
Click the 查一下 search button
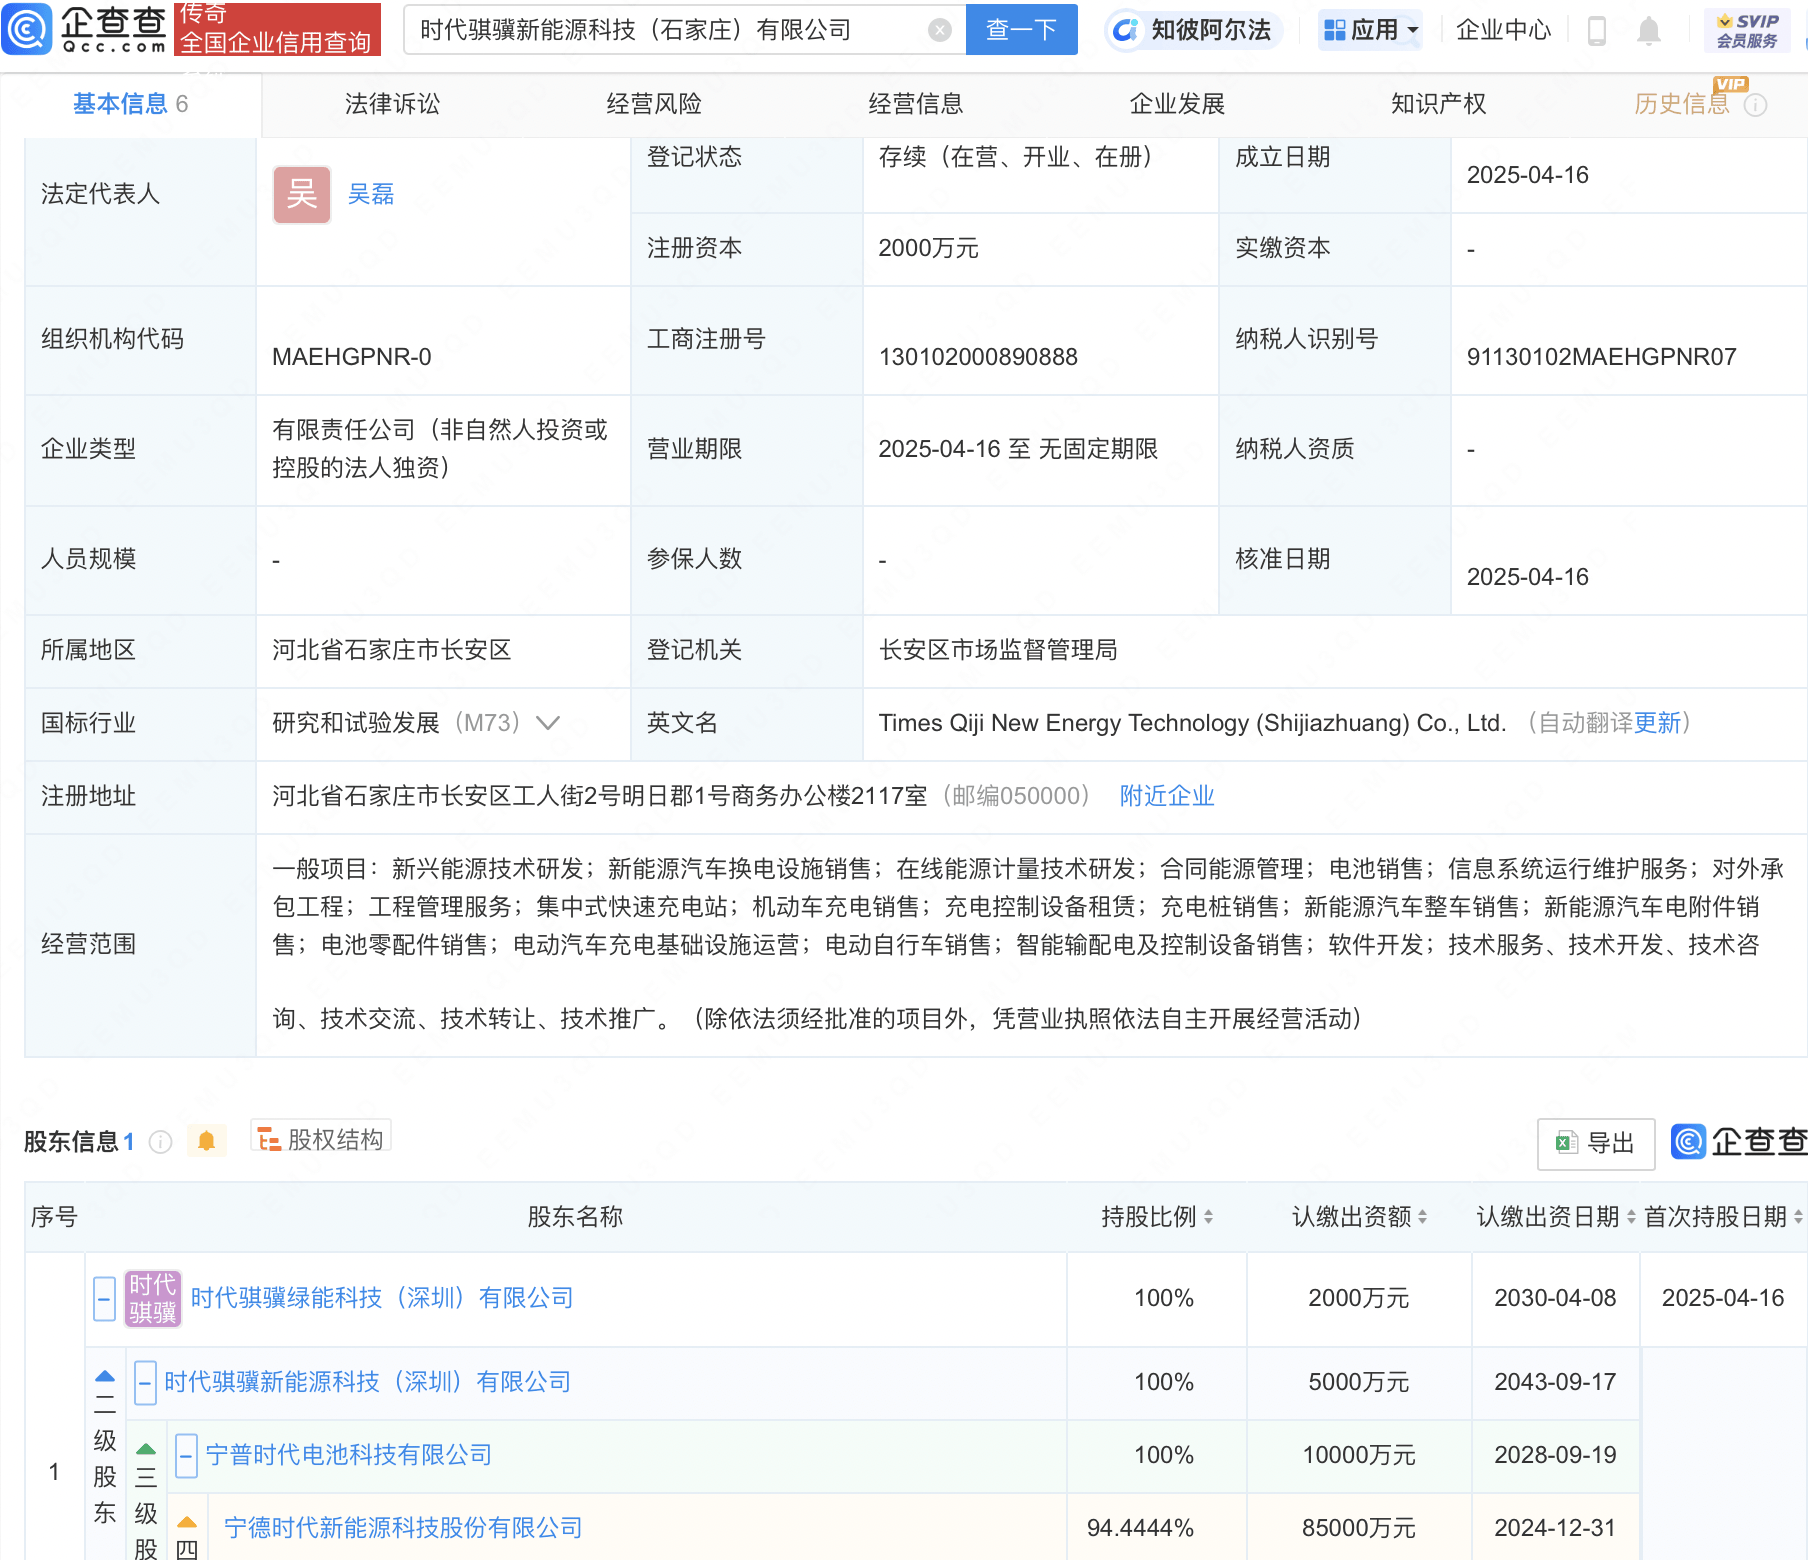point(1021,29)
